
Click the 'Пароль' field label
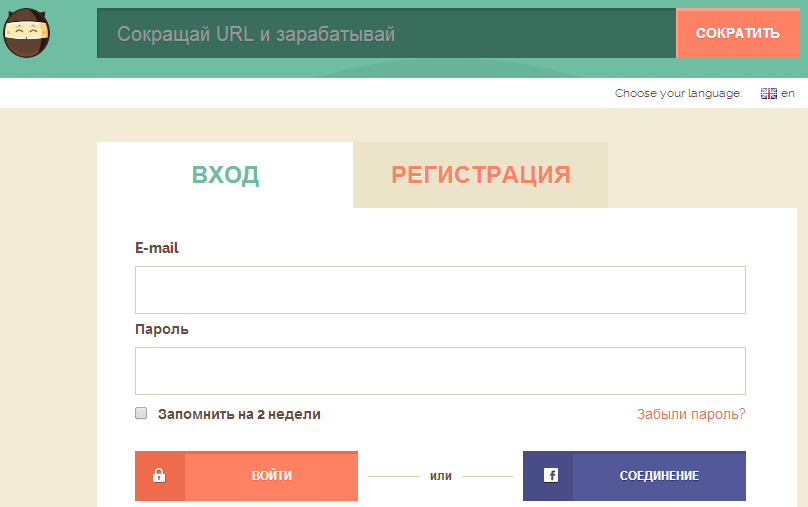coord(162,329)
